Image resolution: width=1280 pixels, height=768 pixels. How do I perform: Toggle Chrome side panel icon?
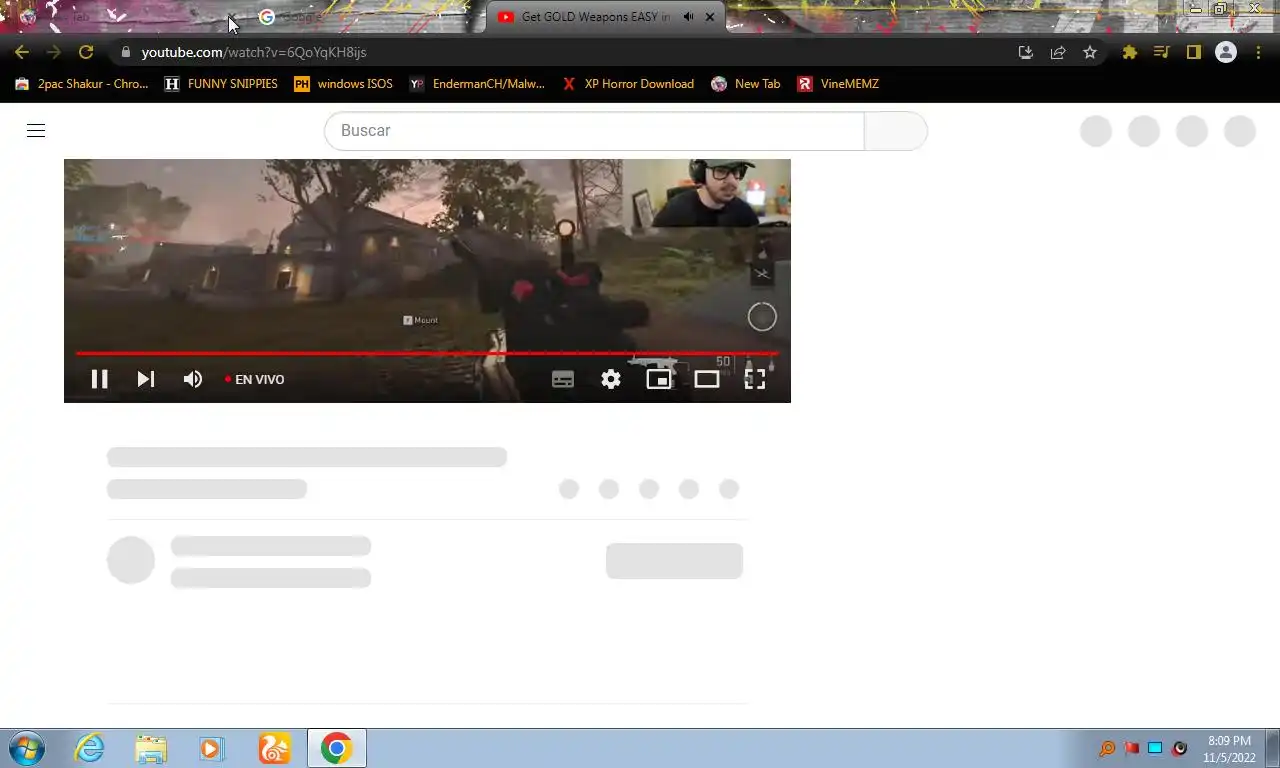click(x=1194, y=52)
